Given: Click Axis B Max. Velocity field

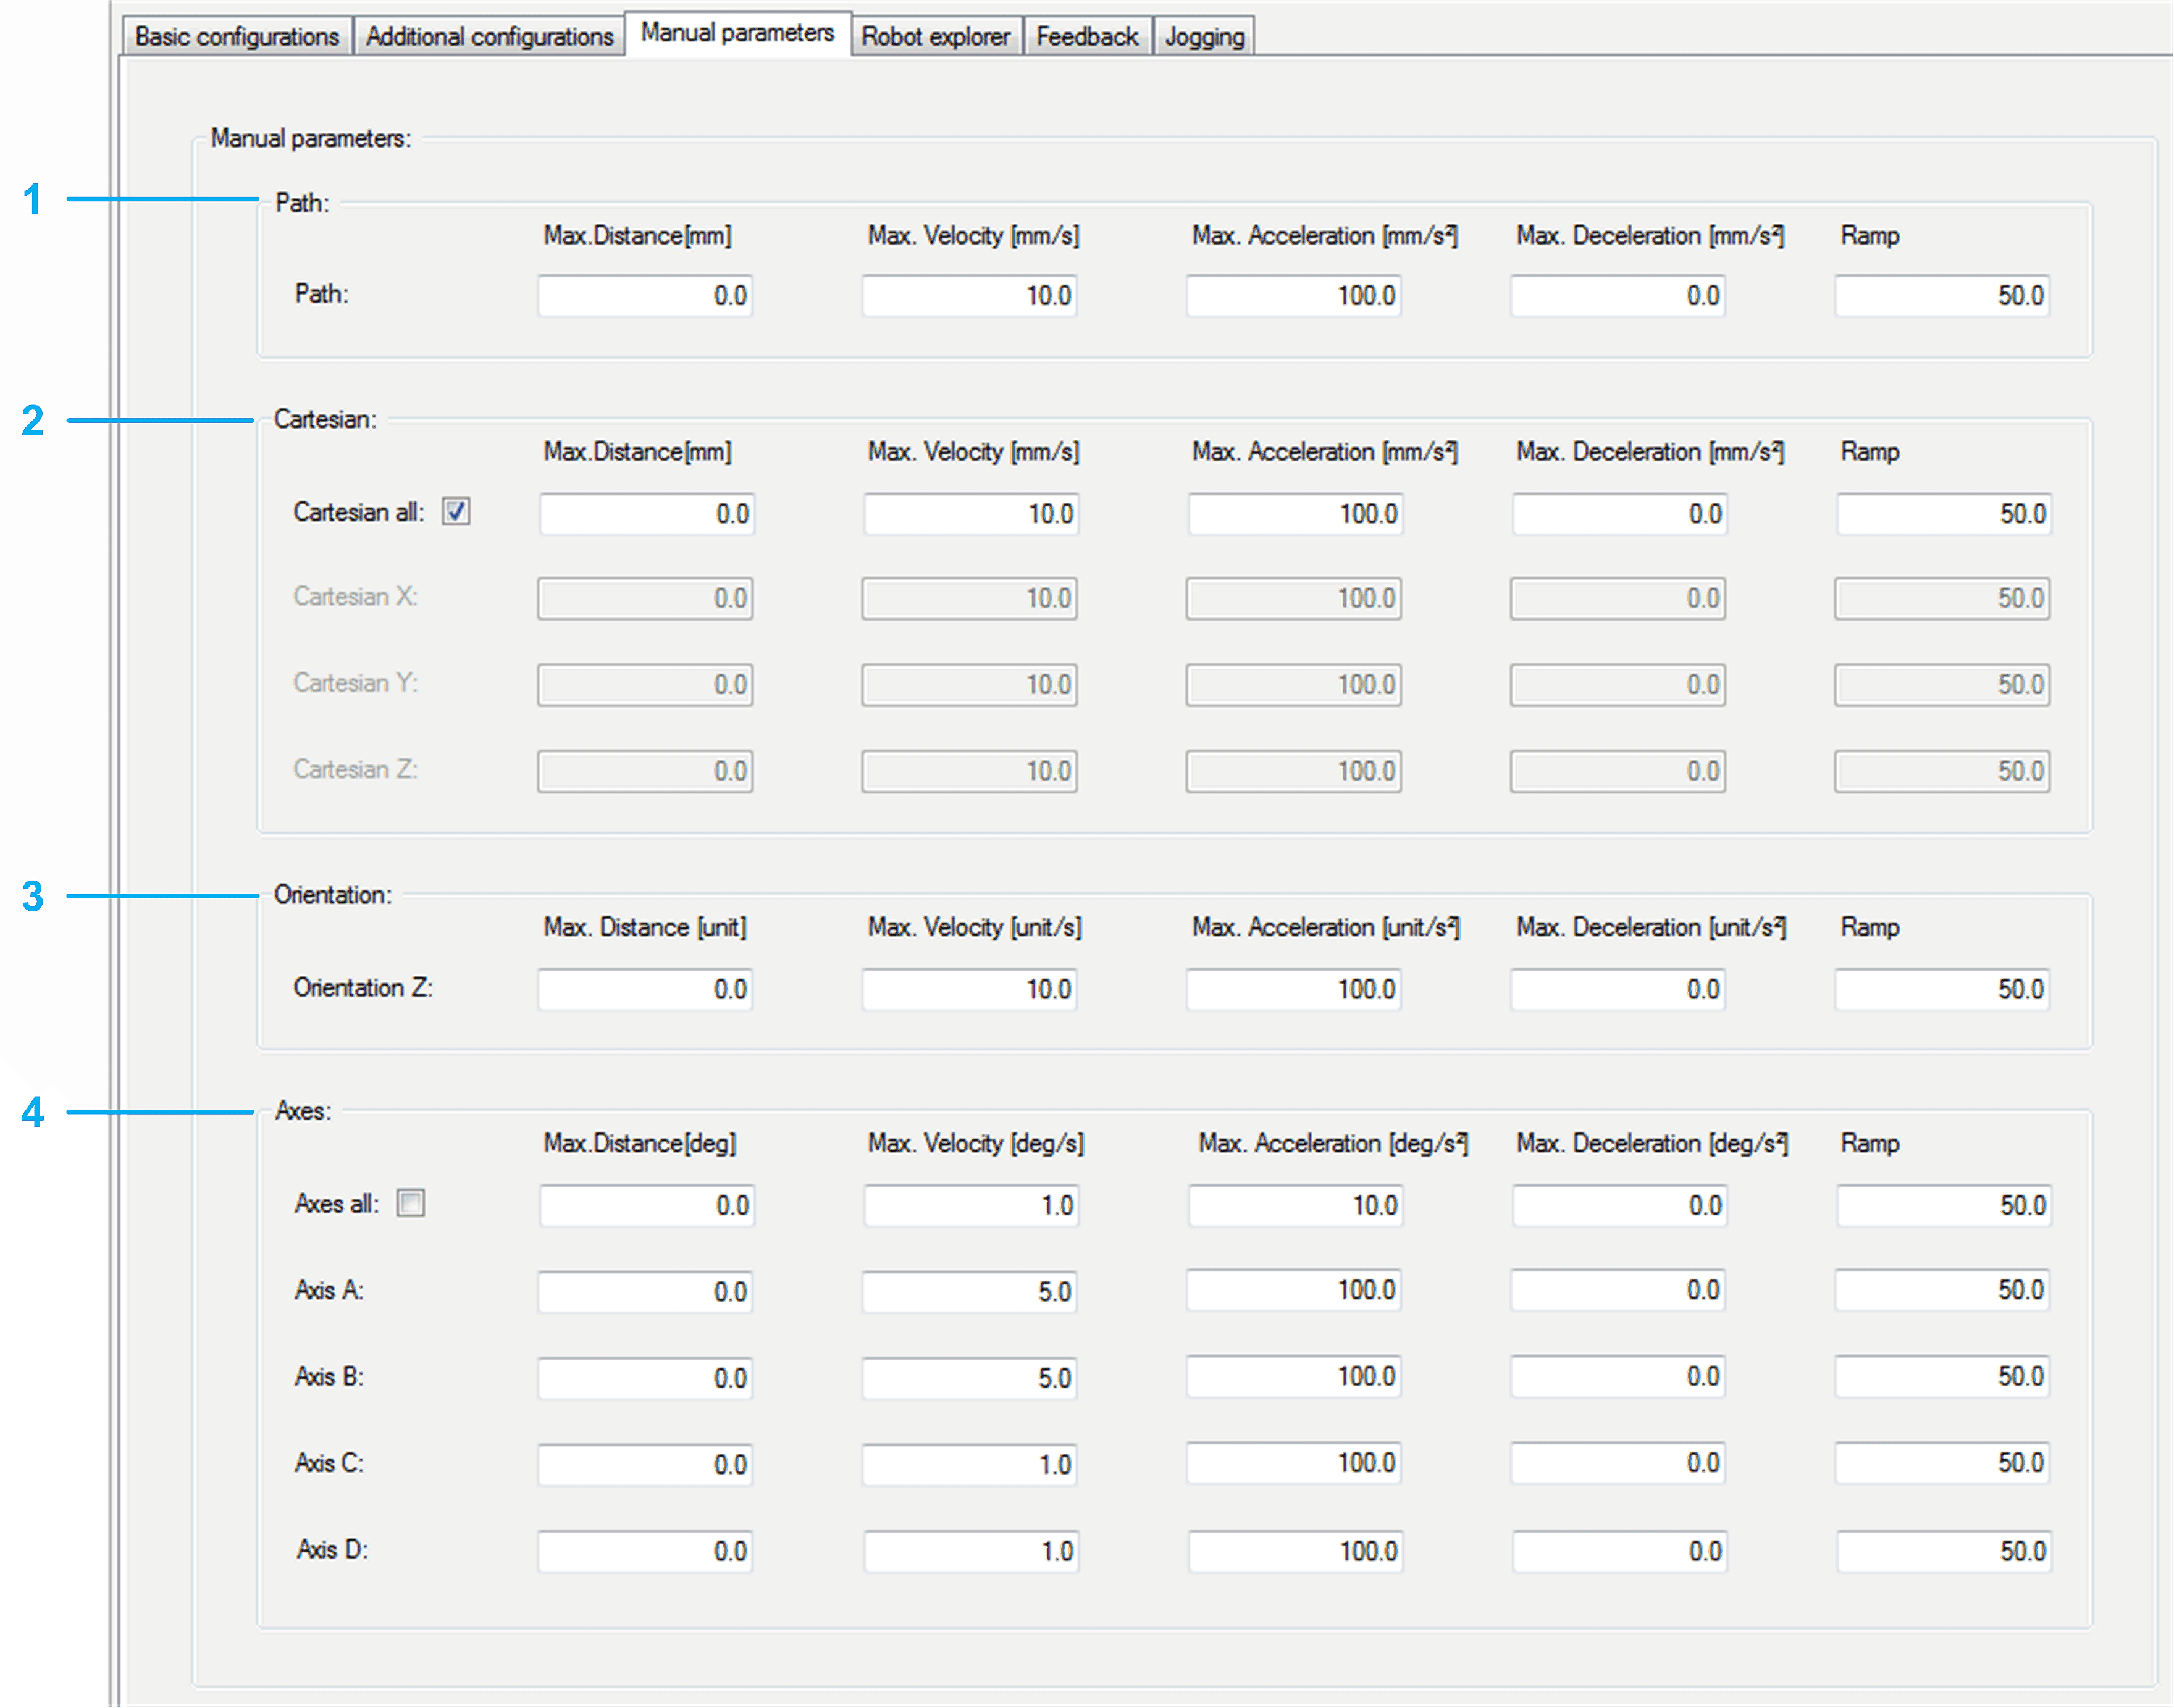Looking at the screenshot, I should [x=969, y=1378].
